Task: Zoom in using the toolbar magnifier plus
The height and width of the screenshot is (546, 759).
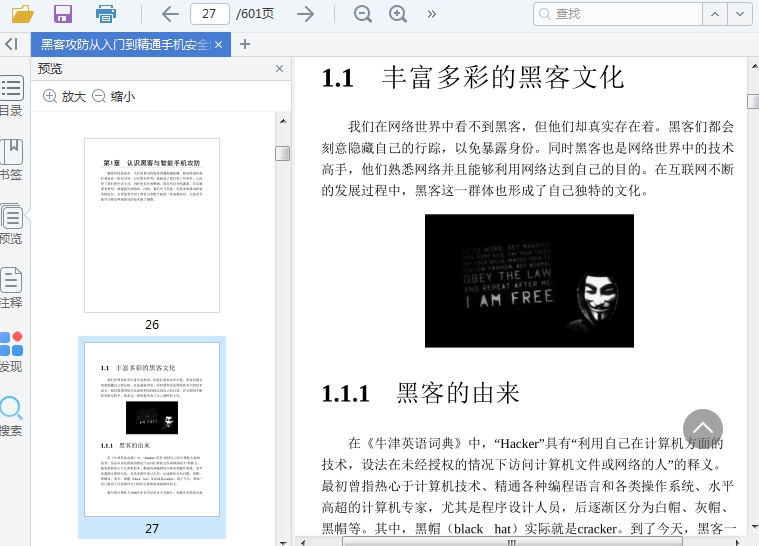Action: click(x=398, y=14)
